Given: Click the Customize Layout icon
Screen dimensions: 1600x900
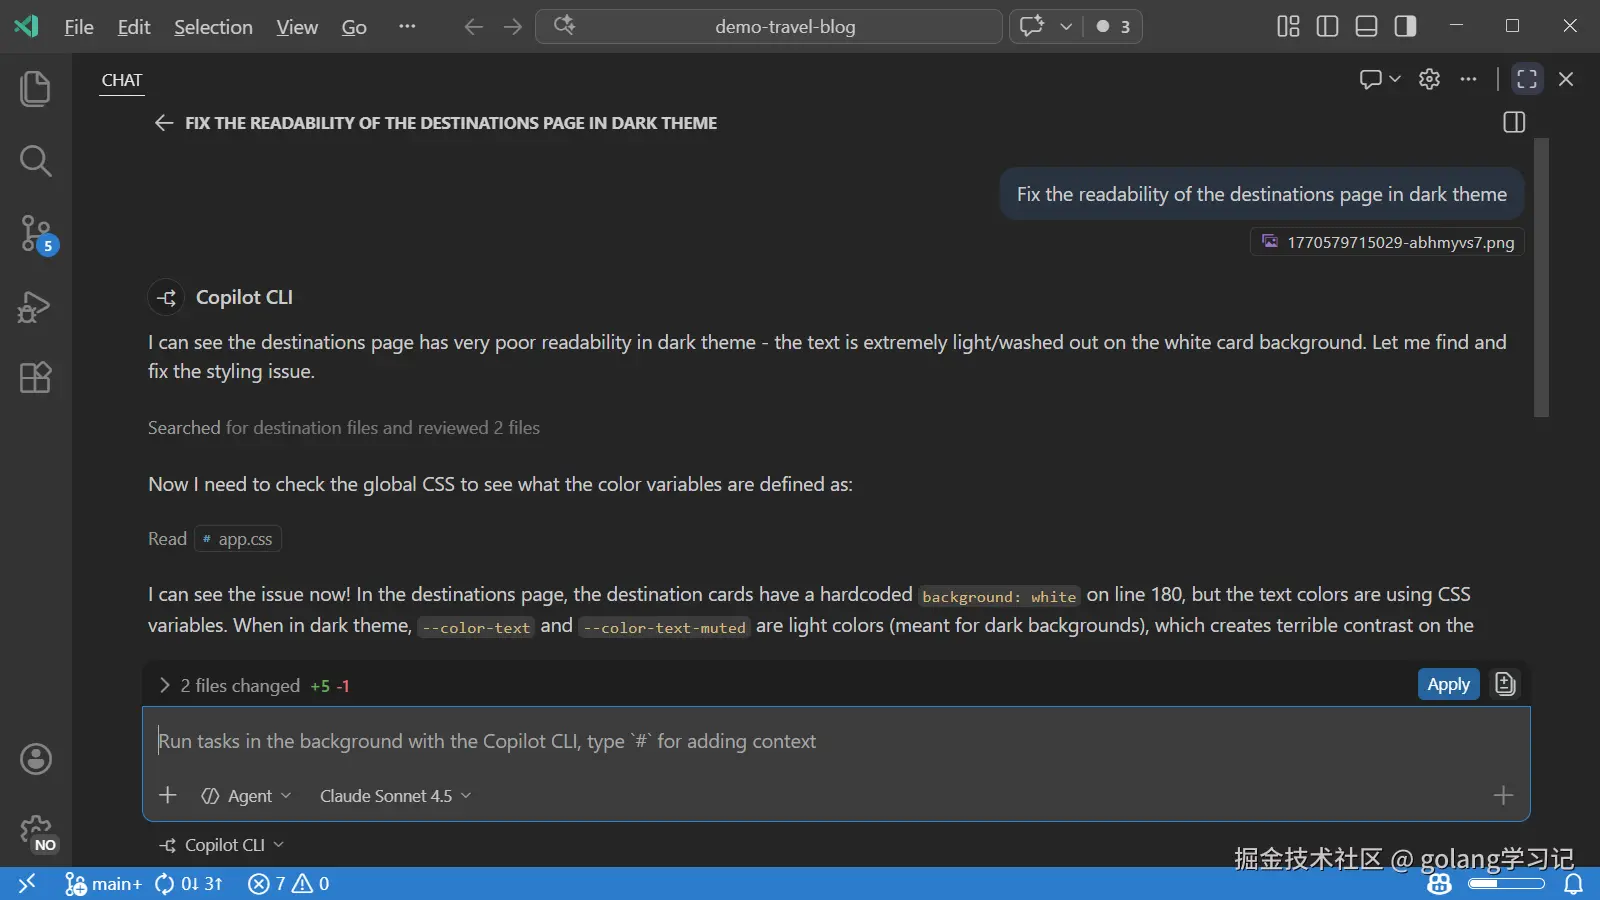Looking at the screenshot, I should tap(1288, 26).
